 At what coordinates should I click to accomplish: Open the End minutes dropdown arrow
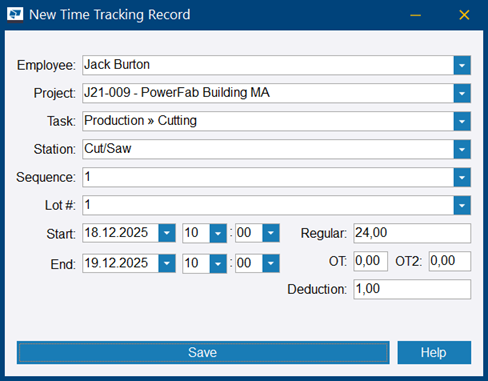pyautogui.click(x=271, y=263)
